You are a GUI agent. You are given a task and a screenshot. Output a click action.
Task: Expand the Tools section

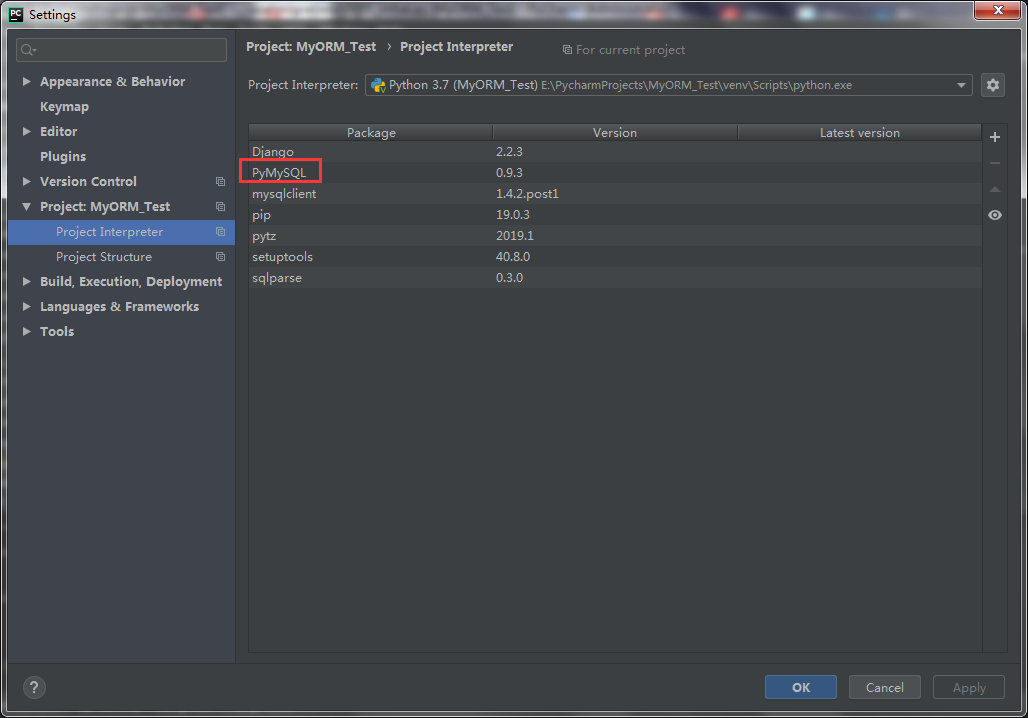coord(26,331)
